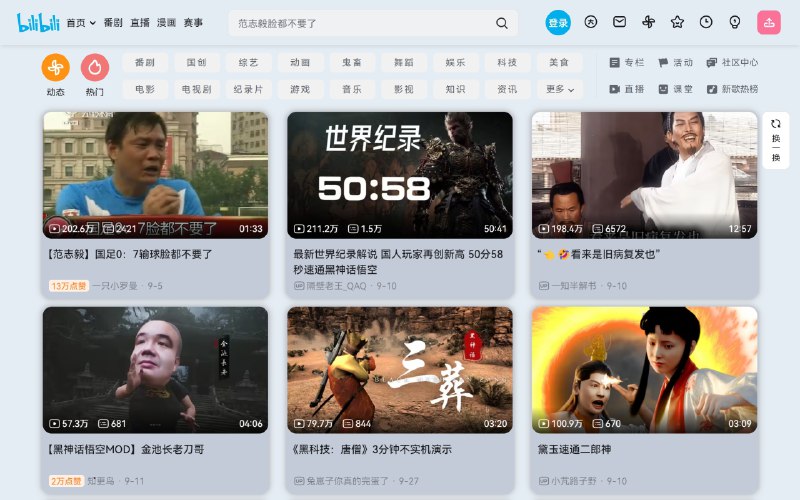
Task: Open favorites star icon in header
Action: point(677,22)
